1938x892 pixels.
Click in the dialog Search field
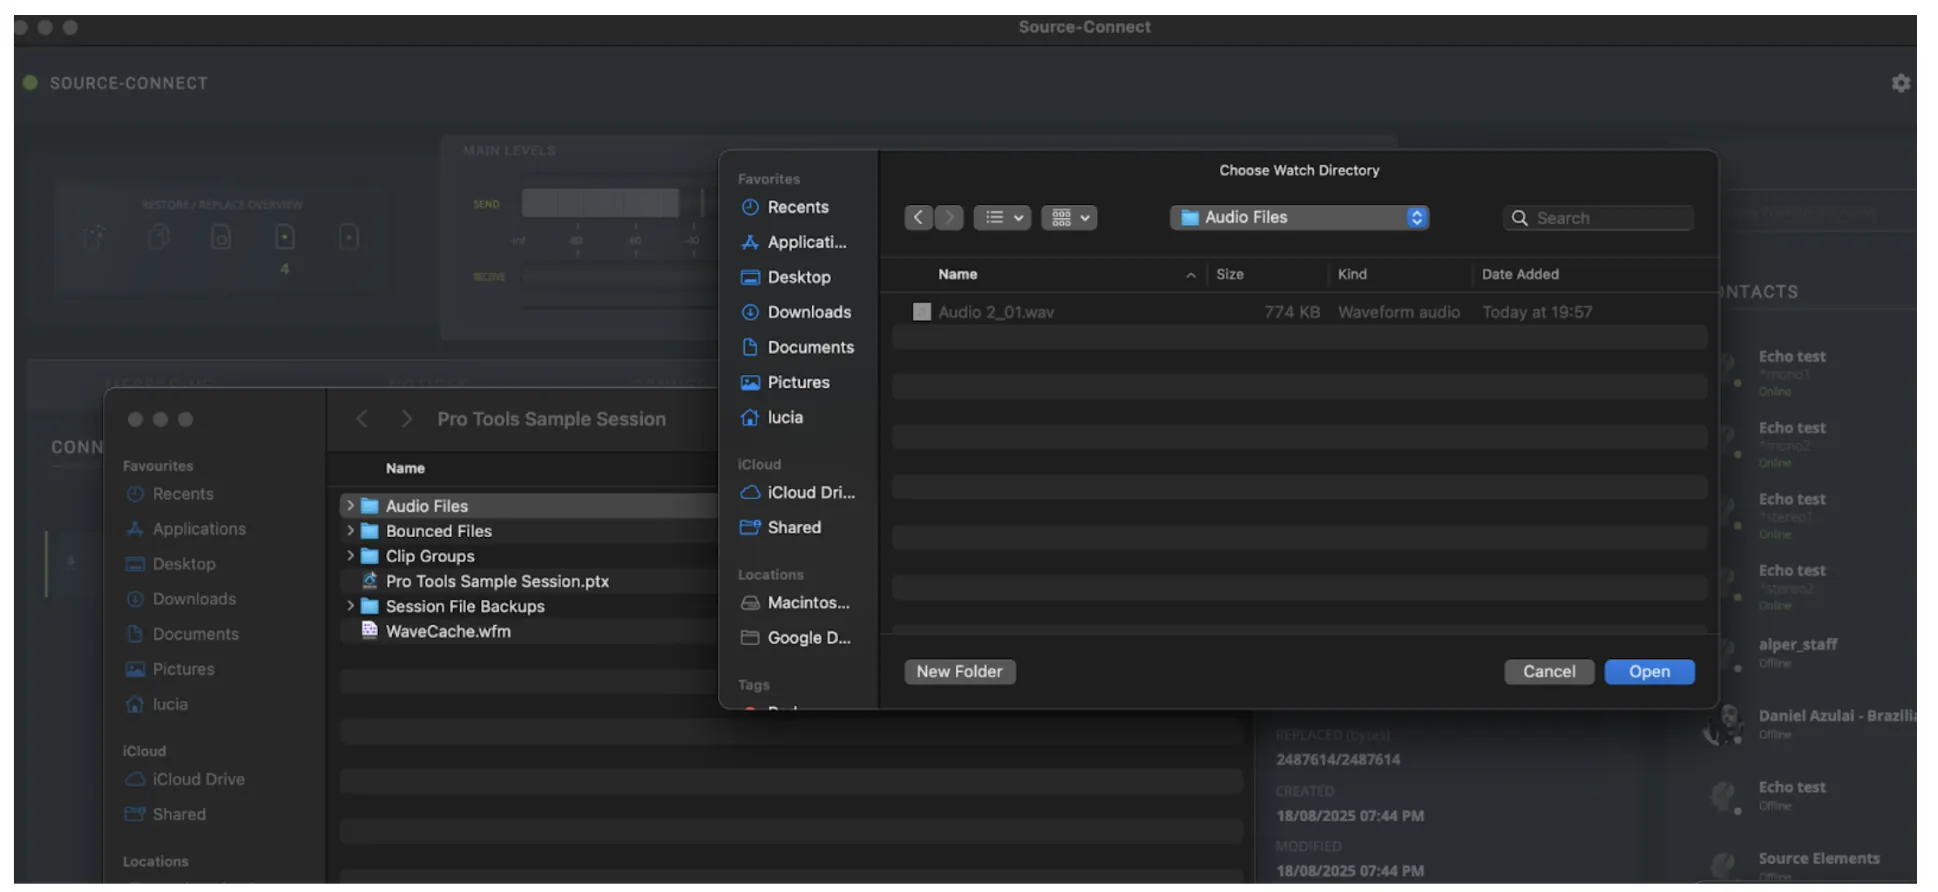tap(1598, 218)
